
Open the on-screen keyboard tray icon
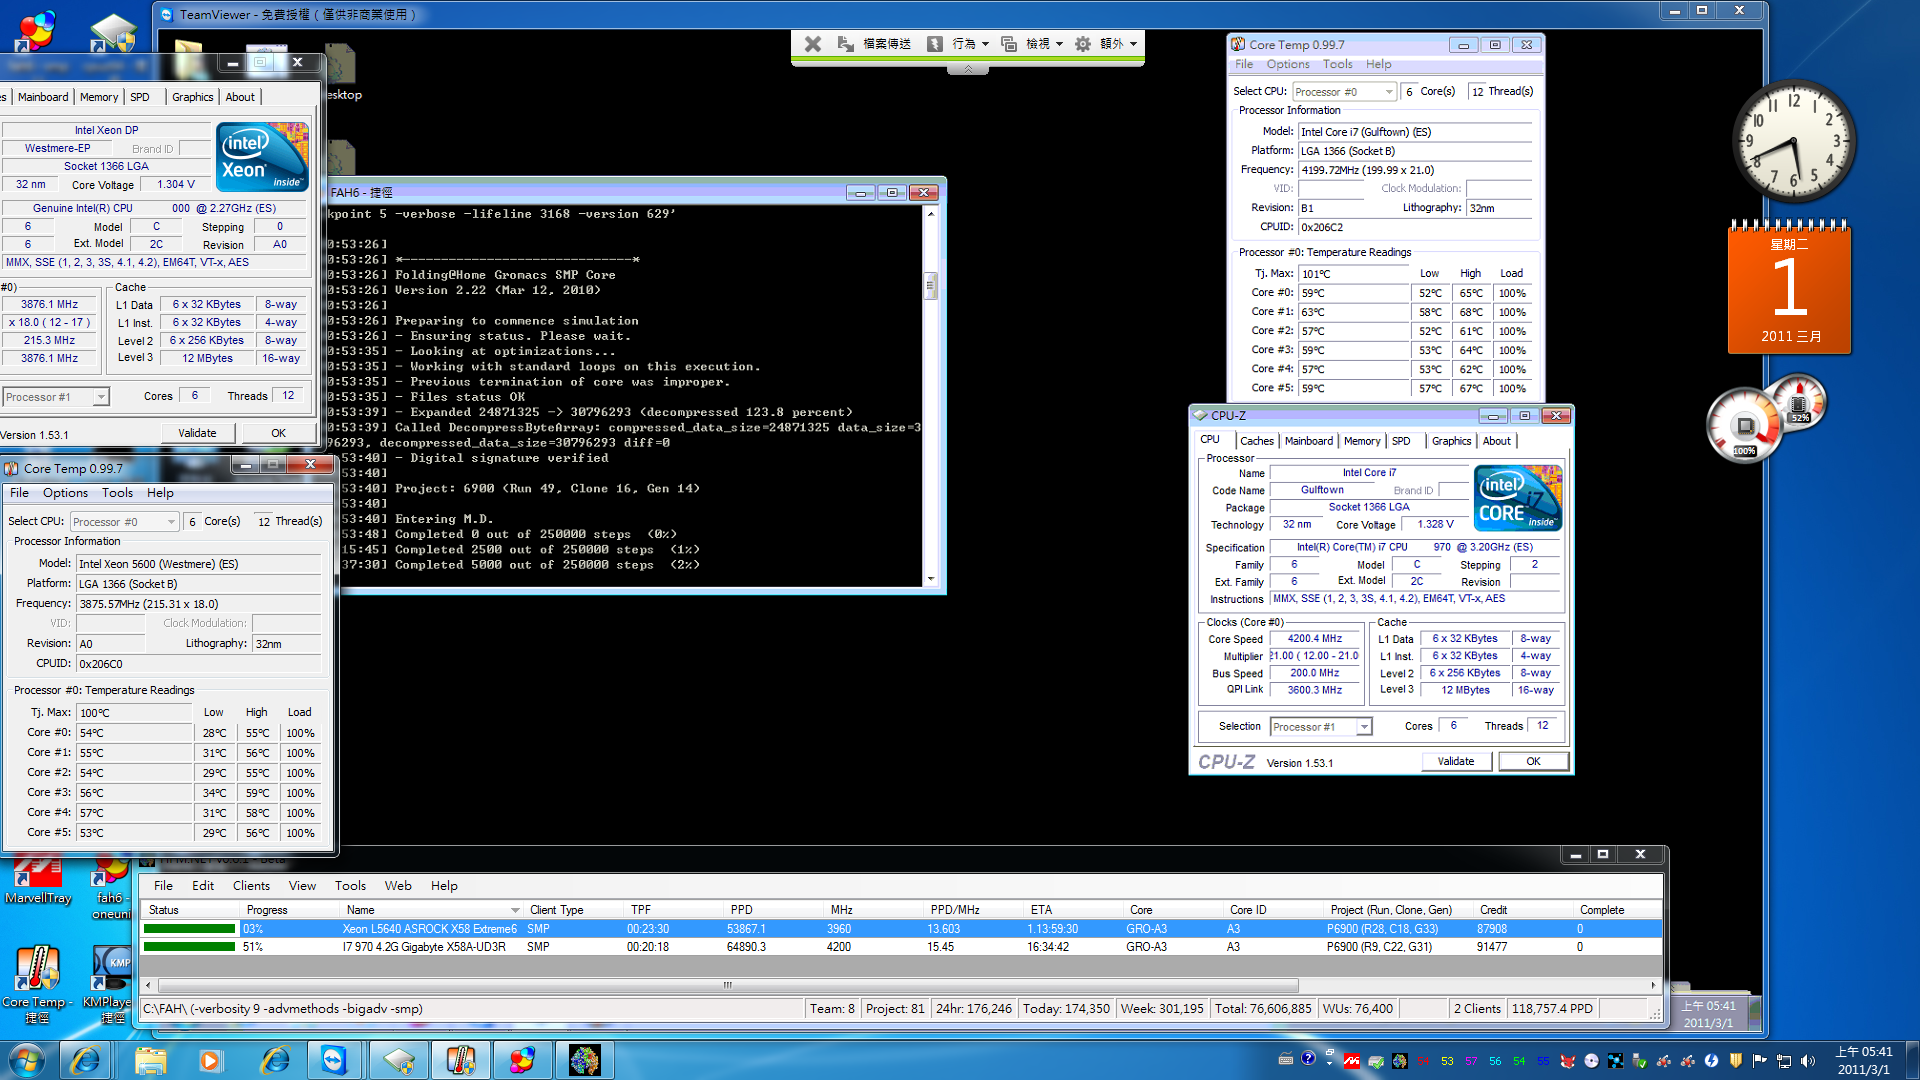1285,1058
